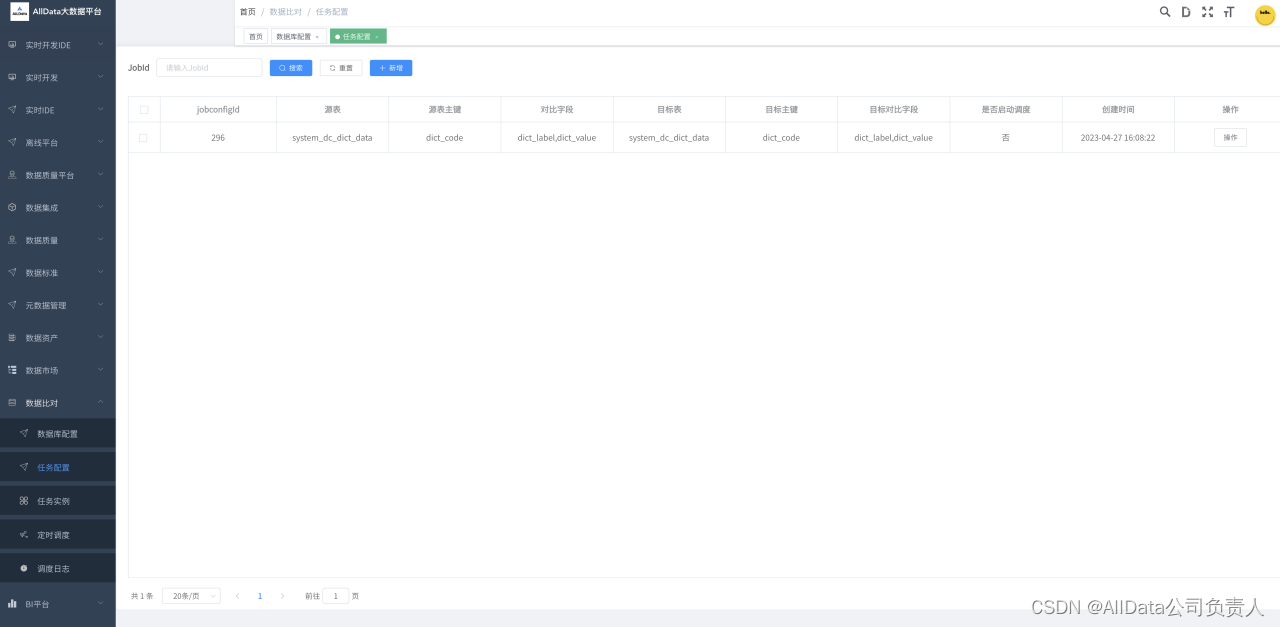
Task: Click the blue 新增 add button
Action: click(391, 68)
